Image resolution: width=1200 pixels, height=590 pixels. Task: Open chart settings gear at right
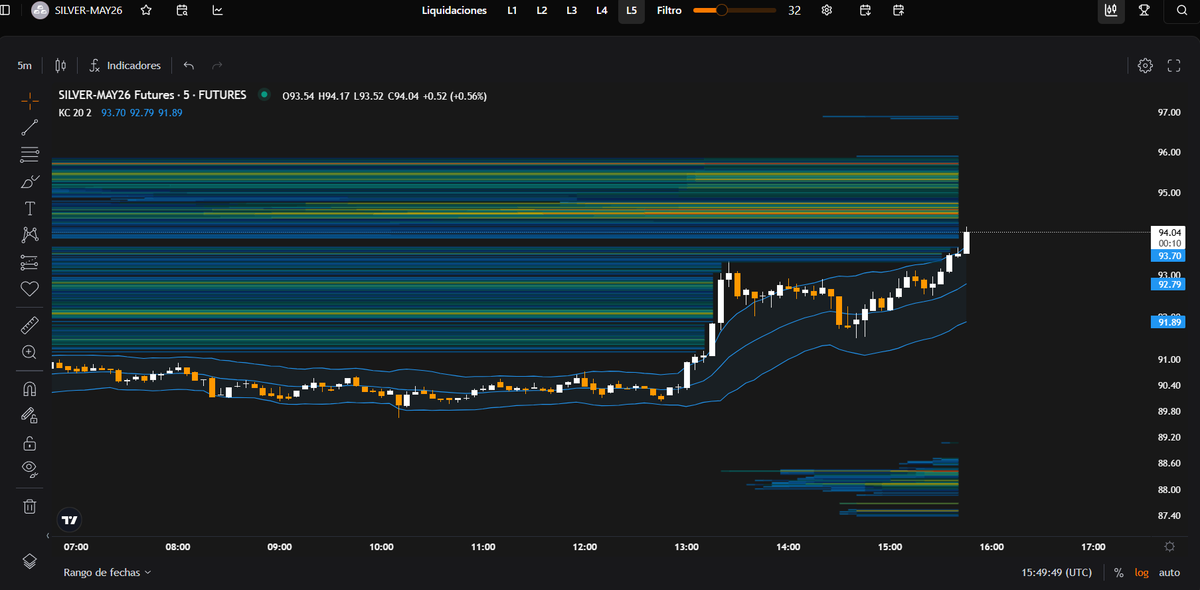click(x=1146, y=65)
